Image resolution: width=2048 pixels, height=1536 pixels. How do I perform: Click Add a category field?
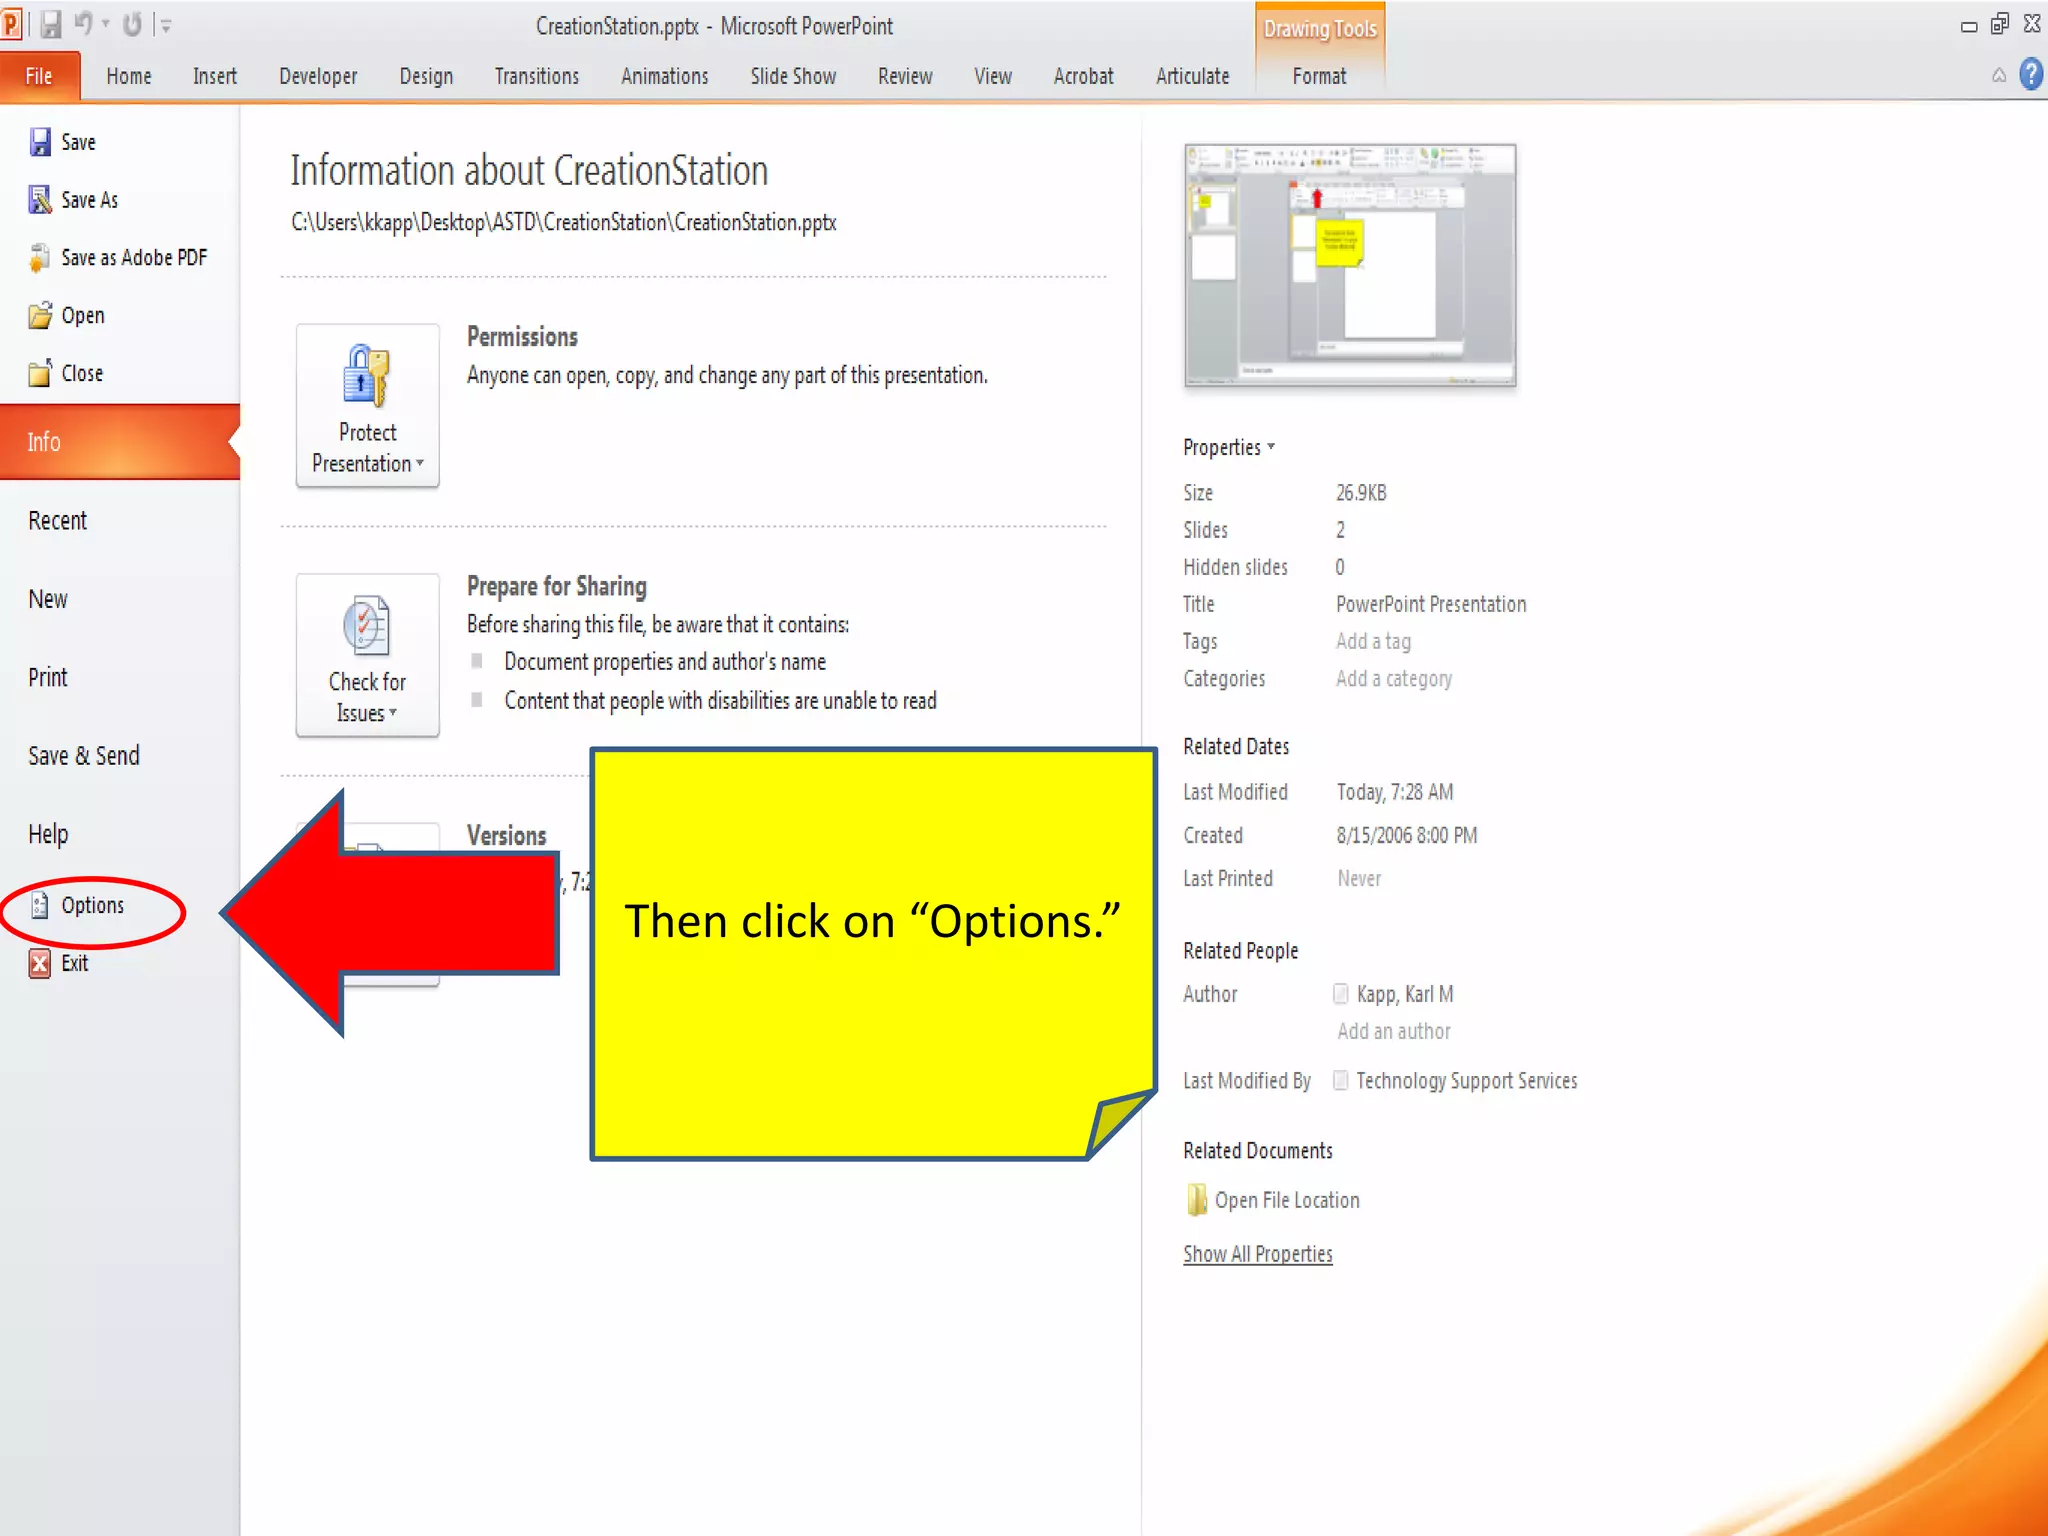(1394, 679)
